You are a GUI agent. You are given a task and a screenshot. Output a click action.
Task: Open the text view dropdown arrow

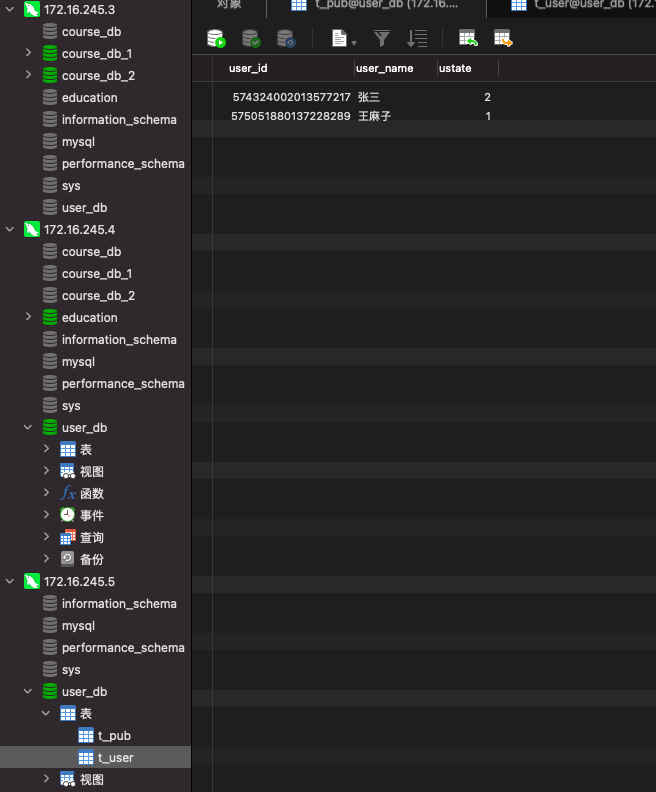pyautogui.click(x=354, y=43)
